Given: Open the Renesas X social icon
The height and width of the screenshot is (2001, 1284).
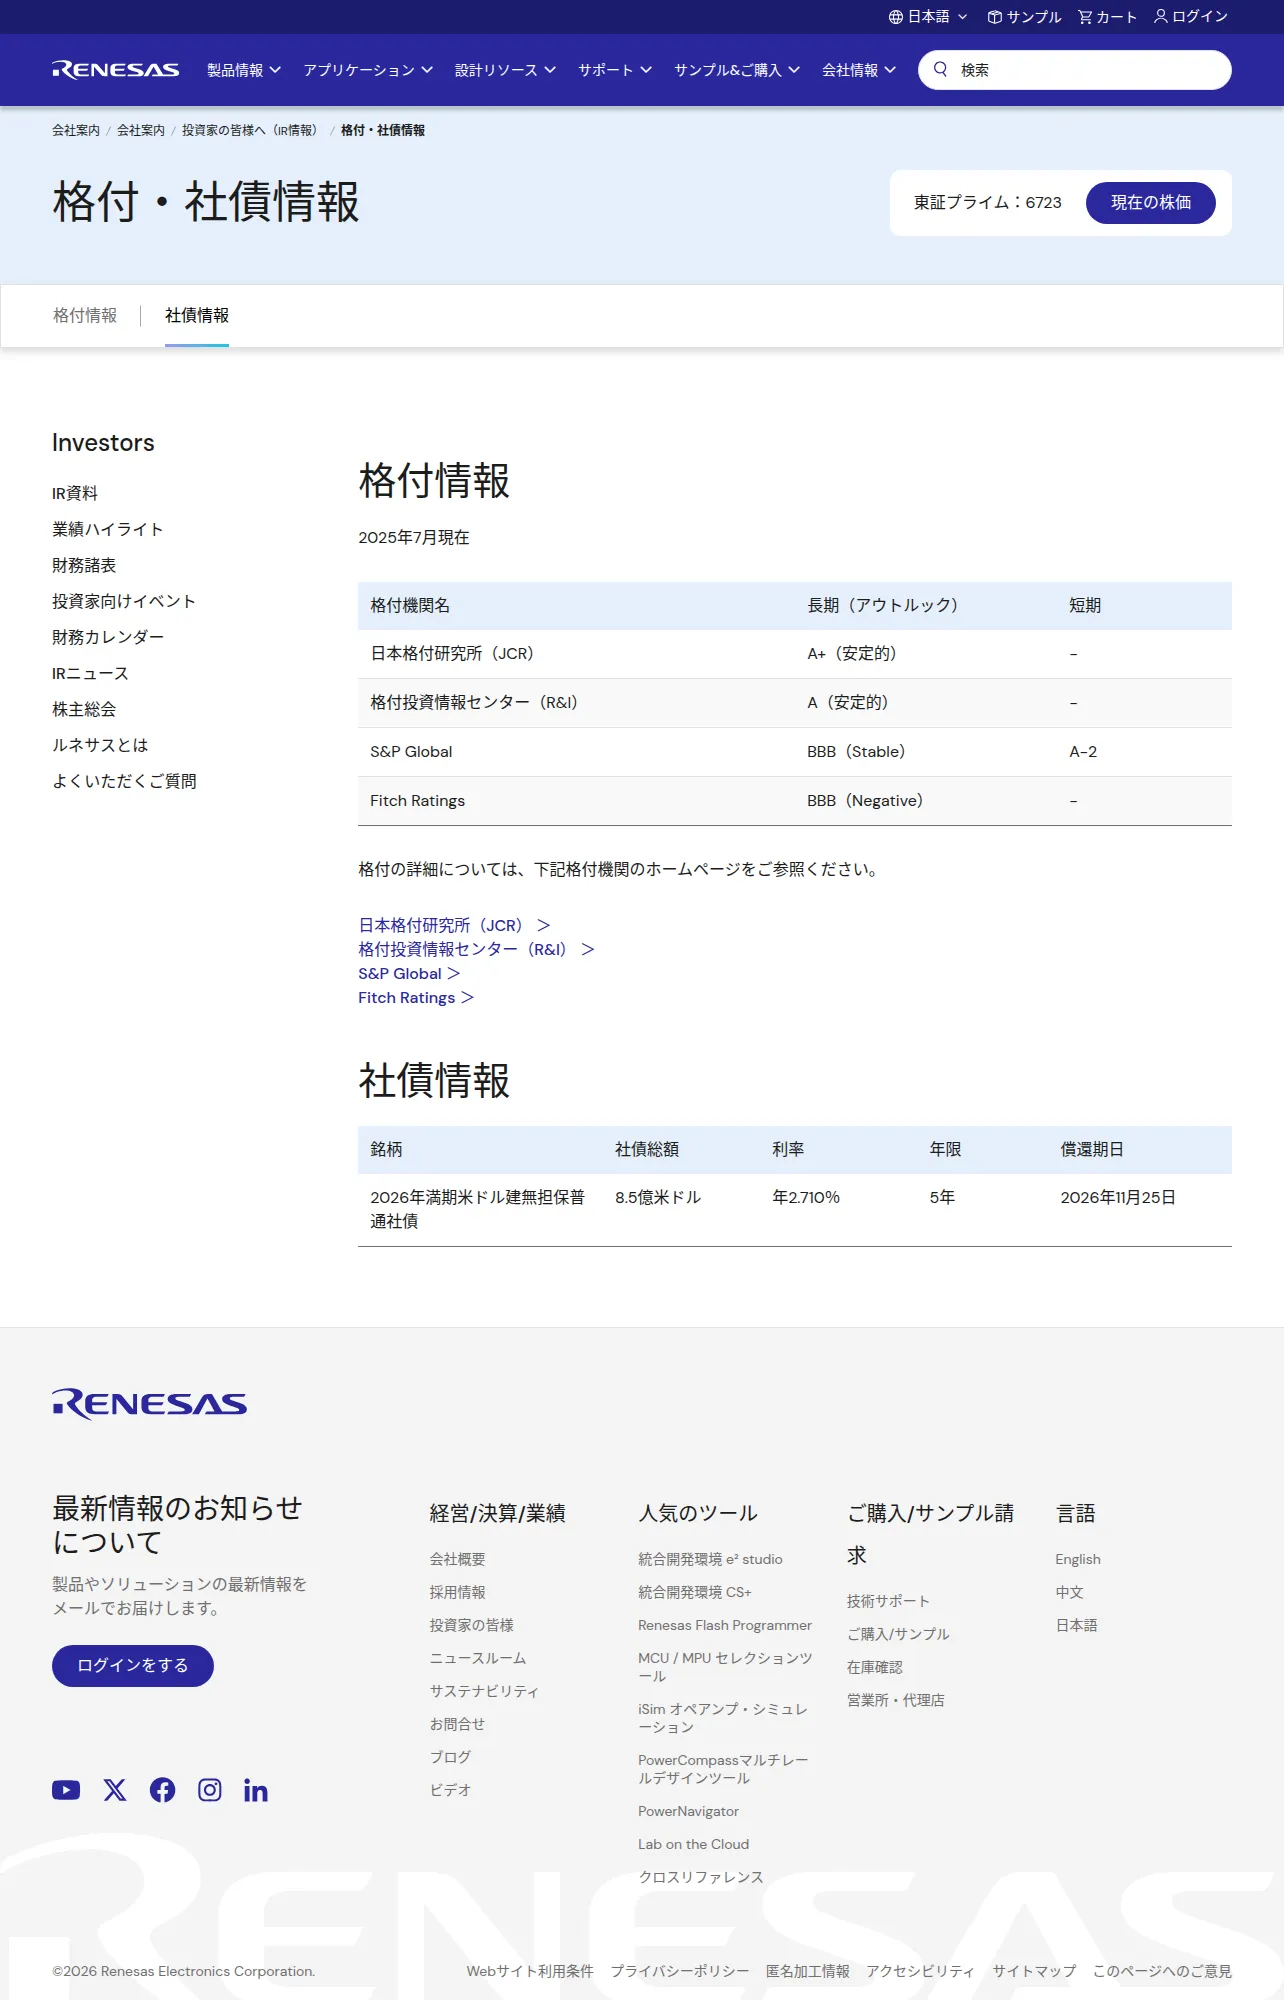Looking at the screenshot, I should [x=115, y=1790].
